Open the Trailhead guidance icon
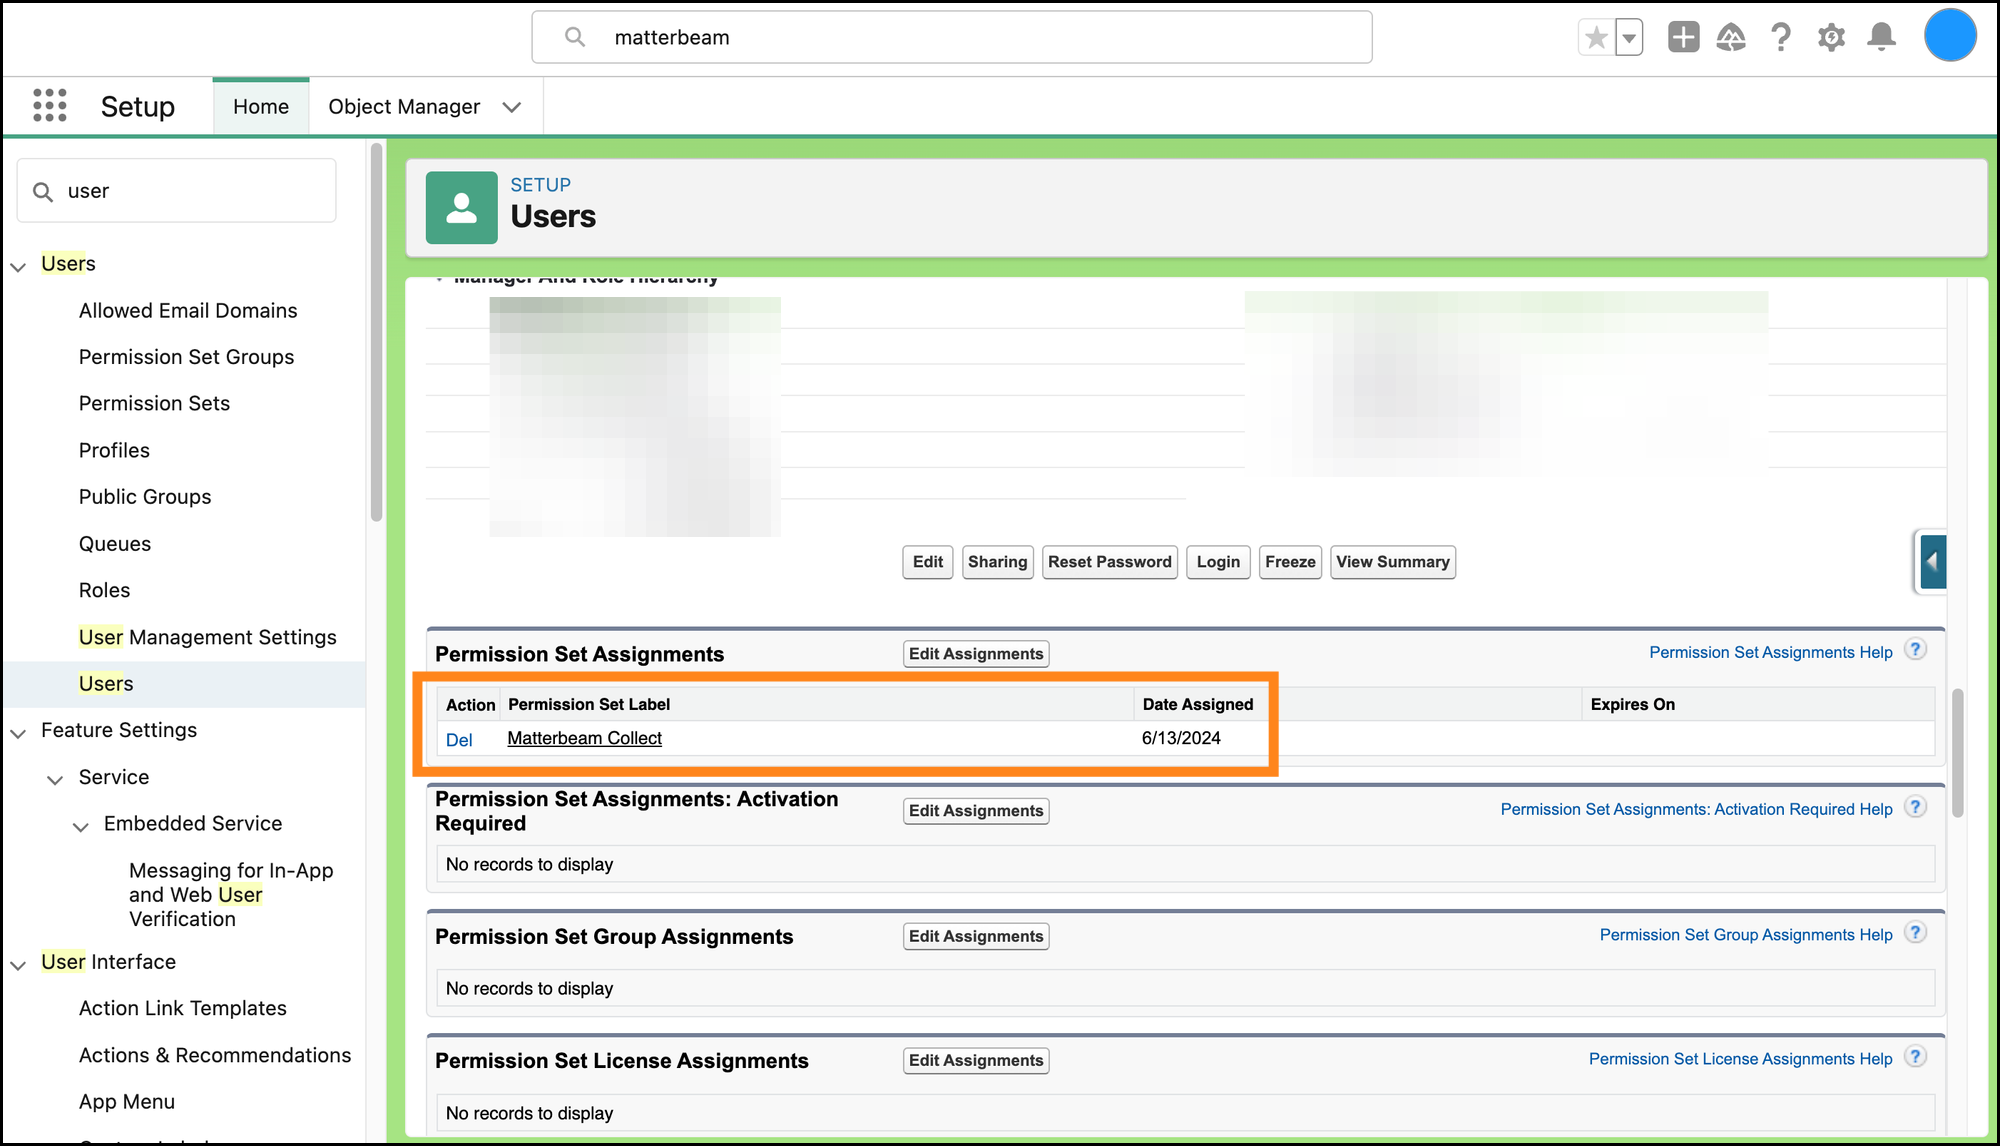Image resolution: width=2000 pixels, height=1146 pixels. click(x=1731, y=38)
